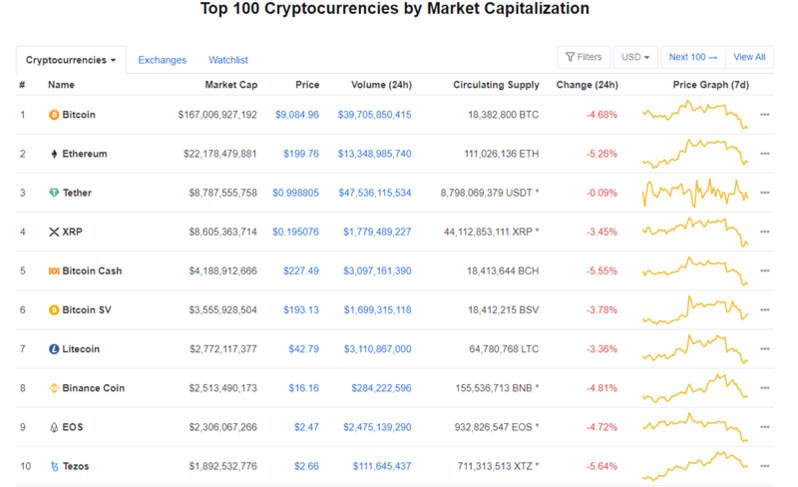This screenshot has height=487, width=798.
Task: Sort by the Market Cap column header
Action: click(231, 85)
